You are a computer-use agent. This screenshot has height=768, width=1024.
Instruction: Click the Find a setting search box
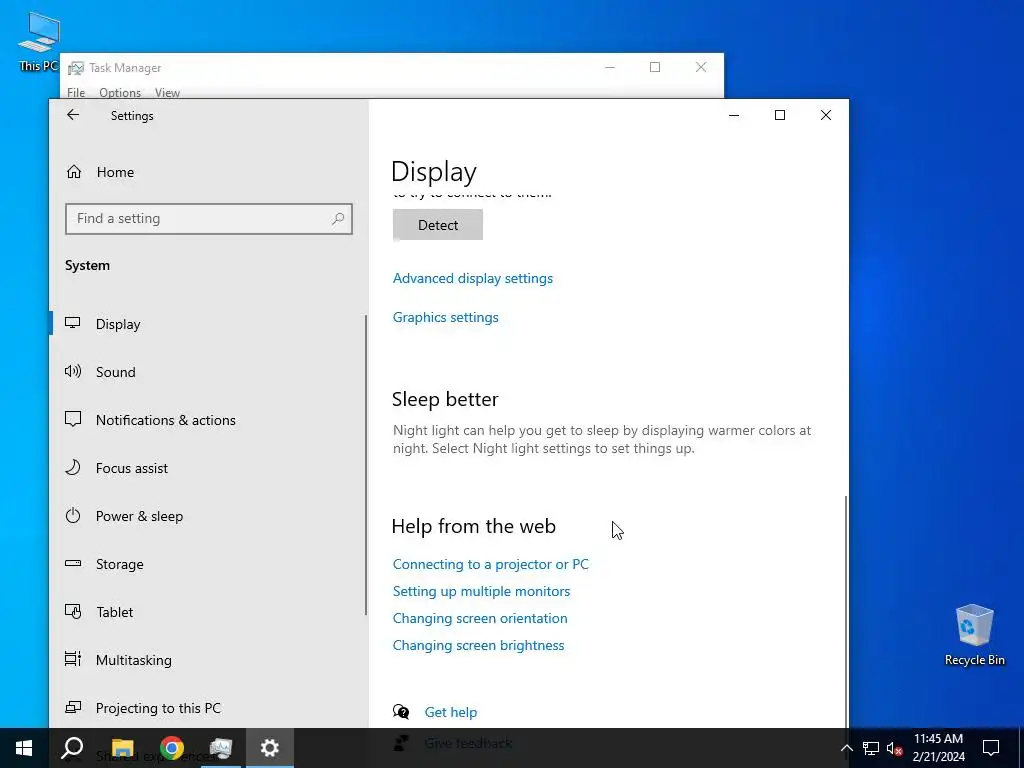pos(209,219)
